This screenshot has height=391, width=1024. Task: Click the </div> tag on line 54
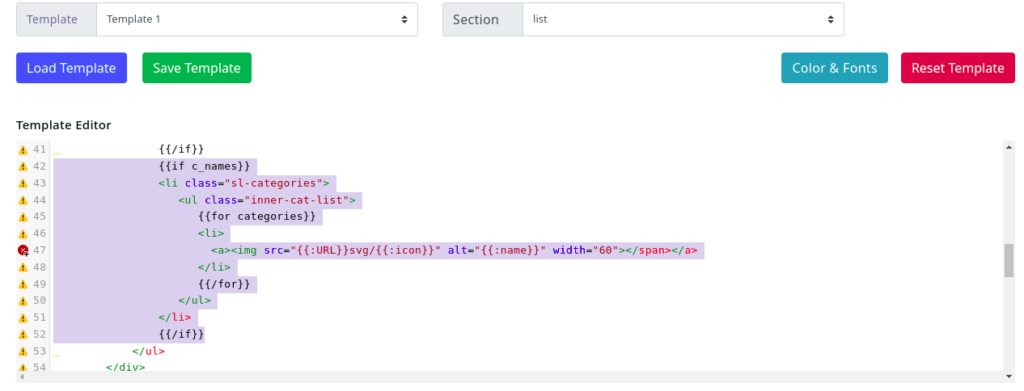(x=126, y=368)
